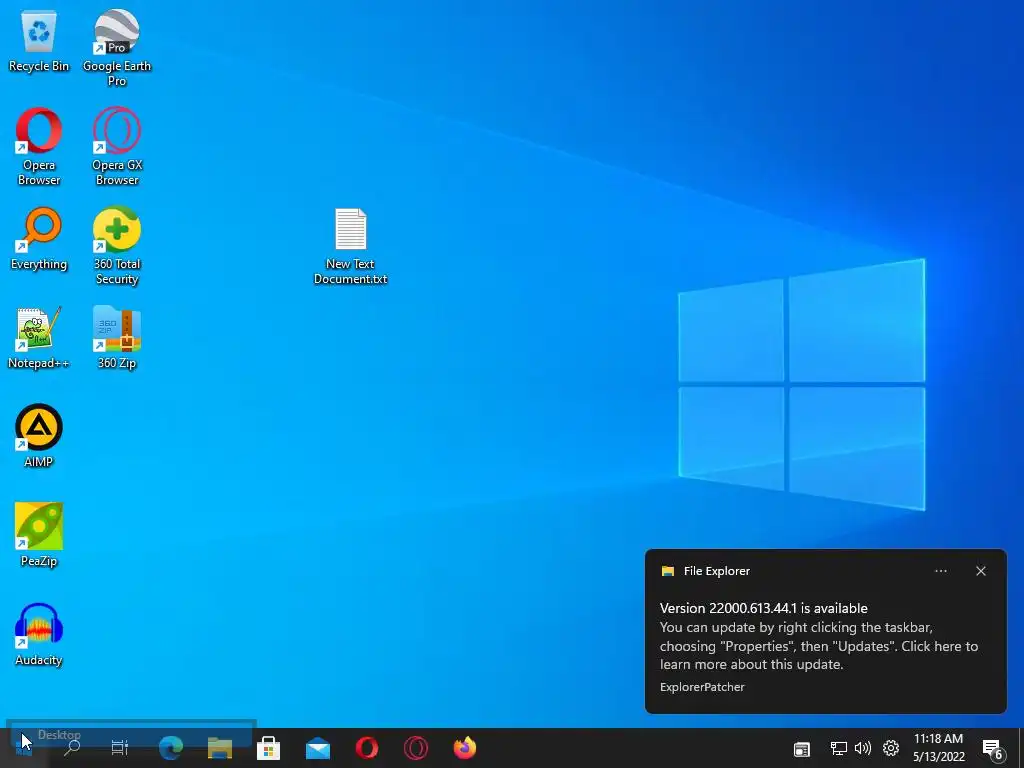The width and height of the screenshot is (1024, 768).
Task: Select the AIMP desktop shortcut
Action: point(39,436)
